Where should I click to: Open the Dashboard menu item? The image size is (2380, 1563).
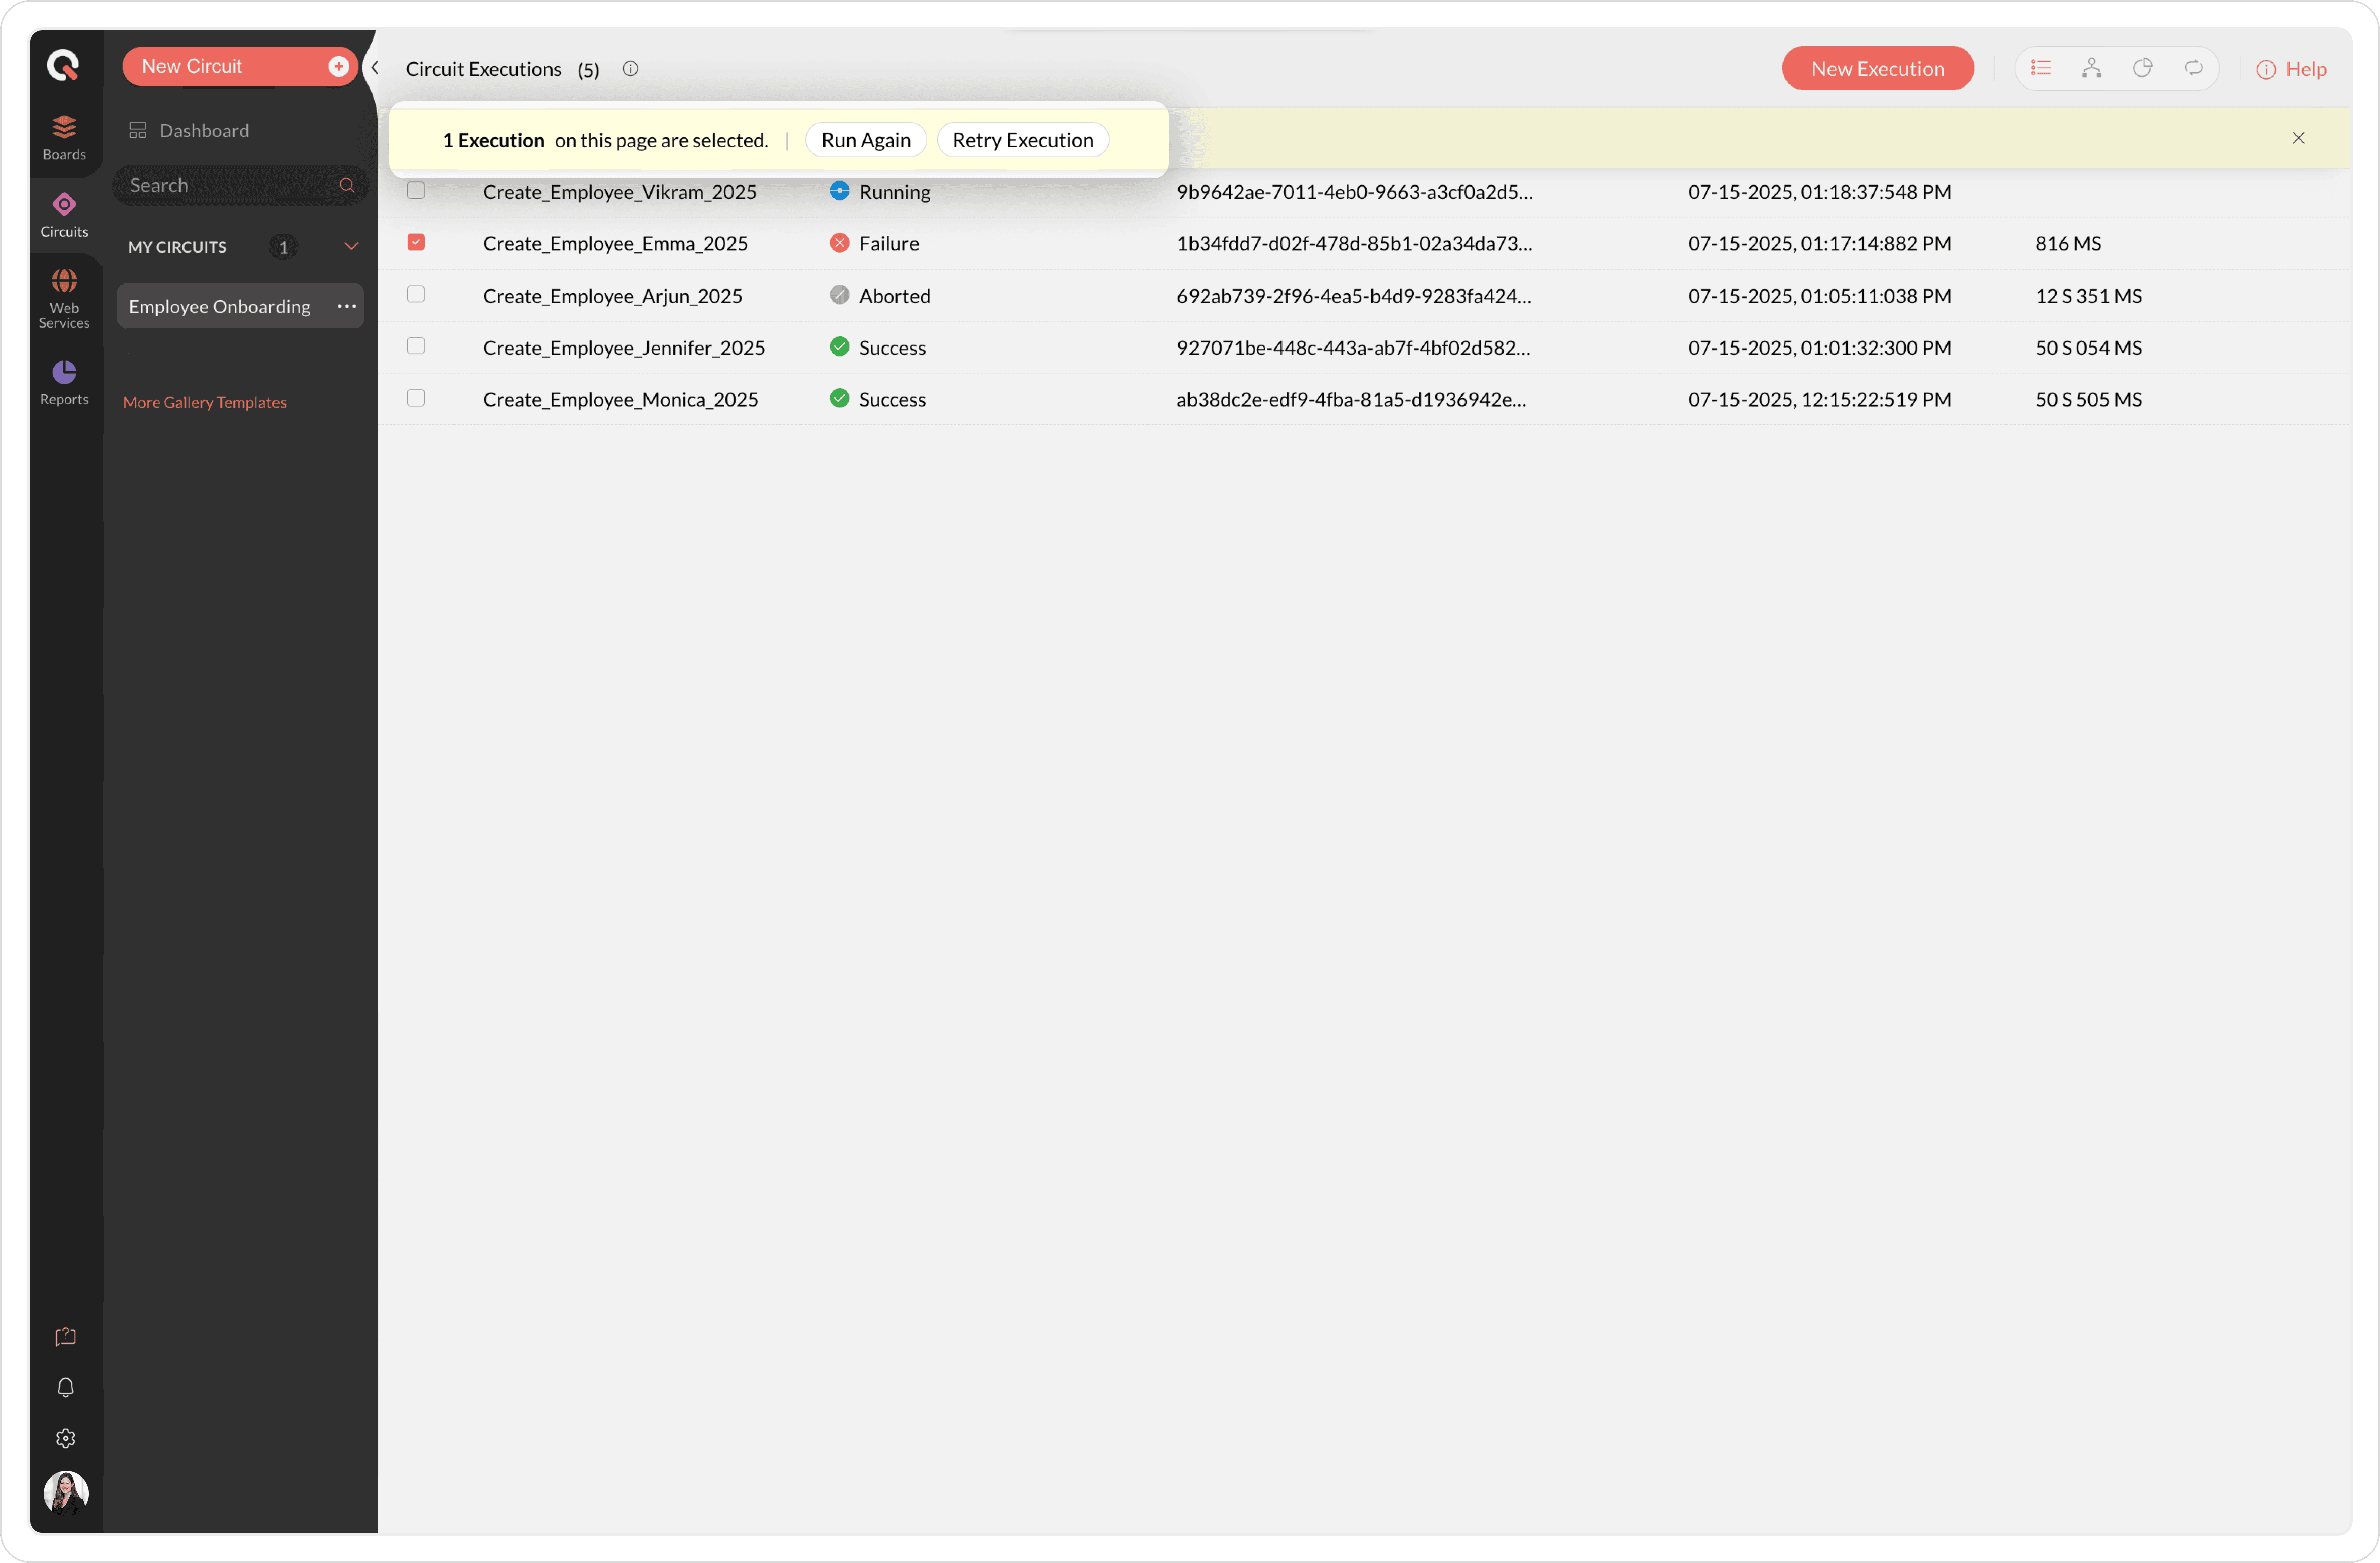tap(204, 130)
